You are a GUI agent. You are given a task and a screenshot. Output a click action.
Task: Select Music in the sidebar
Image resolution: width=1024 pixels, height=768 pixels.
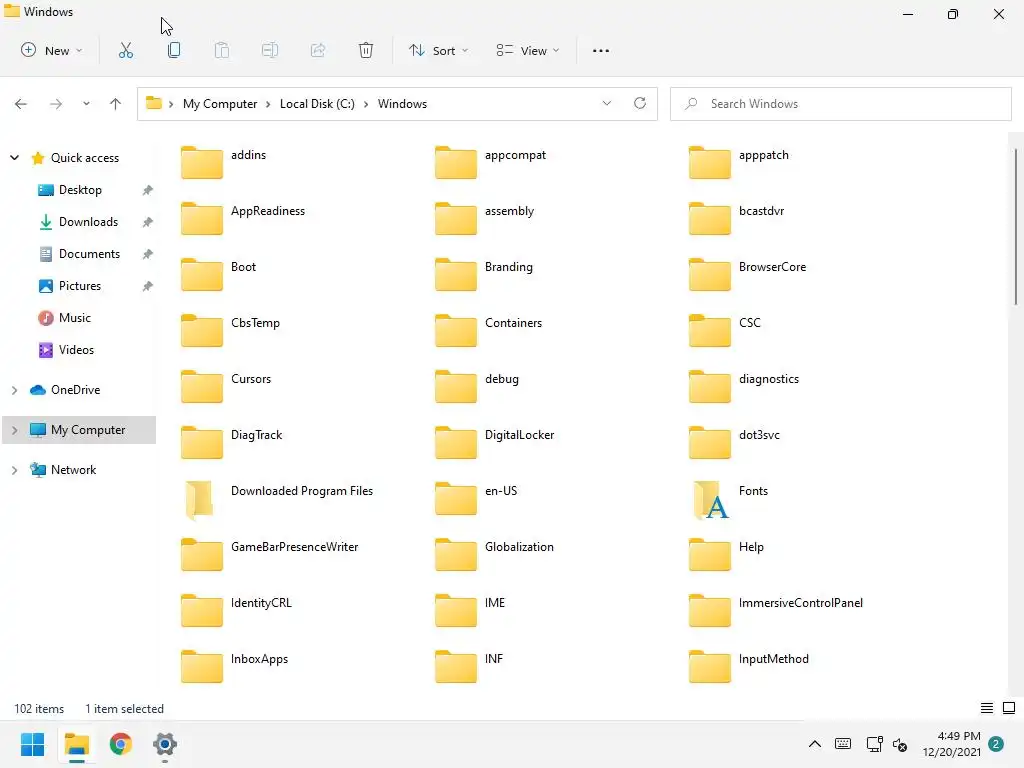coord(74,318)
